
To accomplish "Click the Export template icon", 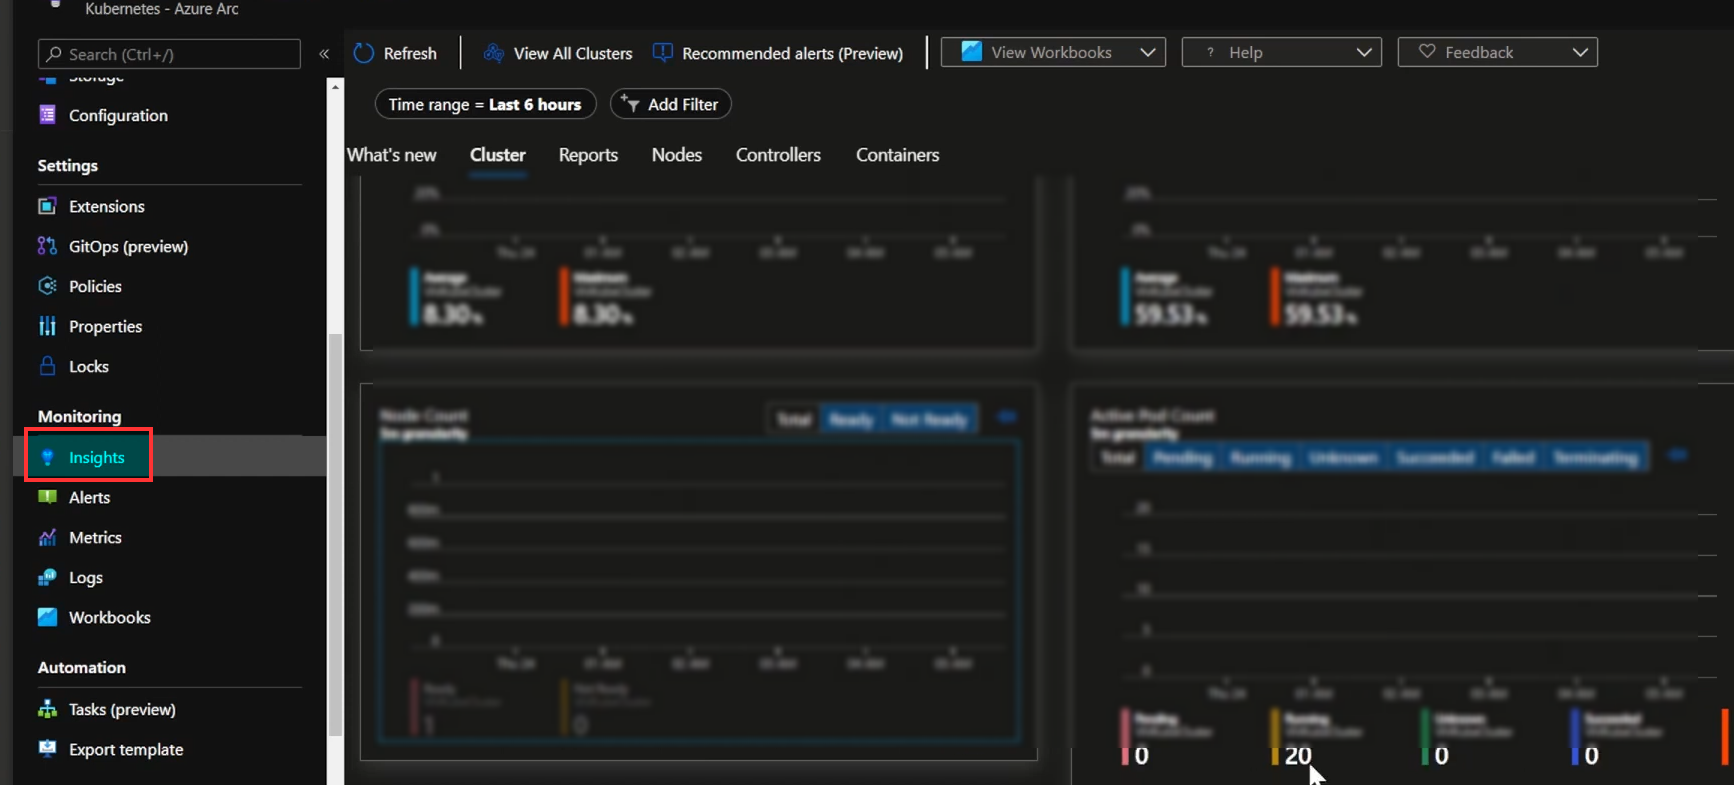I will click(x=47, y=749).
